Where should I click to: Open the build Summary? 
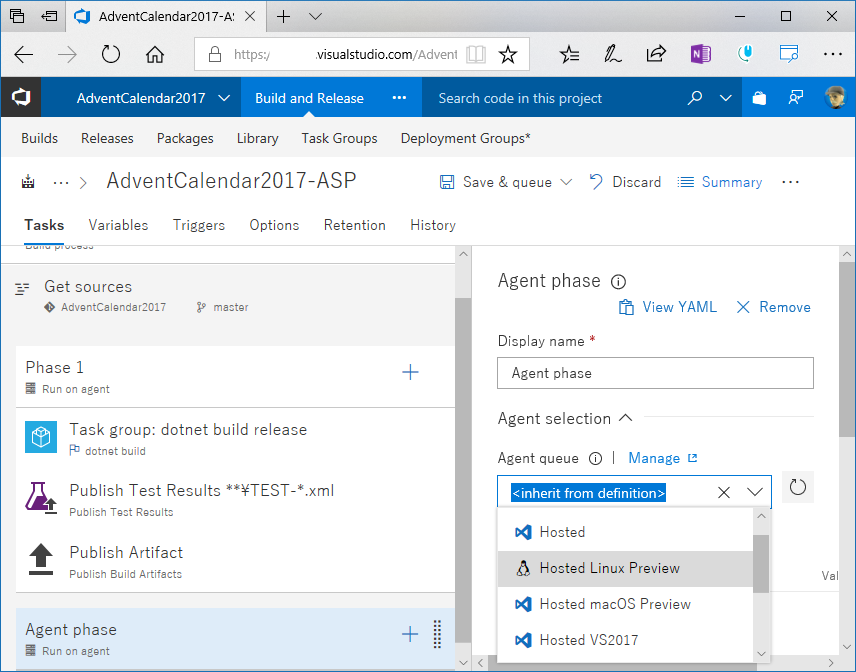(720, 182)
